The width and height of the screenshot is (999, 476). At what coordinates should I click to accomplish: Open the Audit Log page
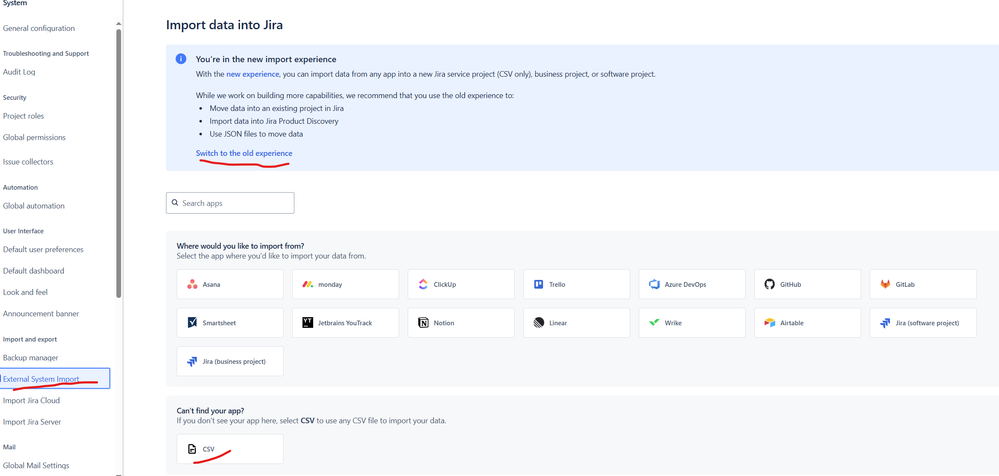pos(19,72)
